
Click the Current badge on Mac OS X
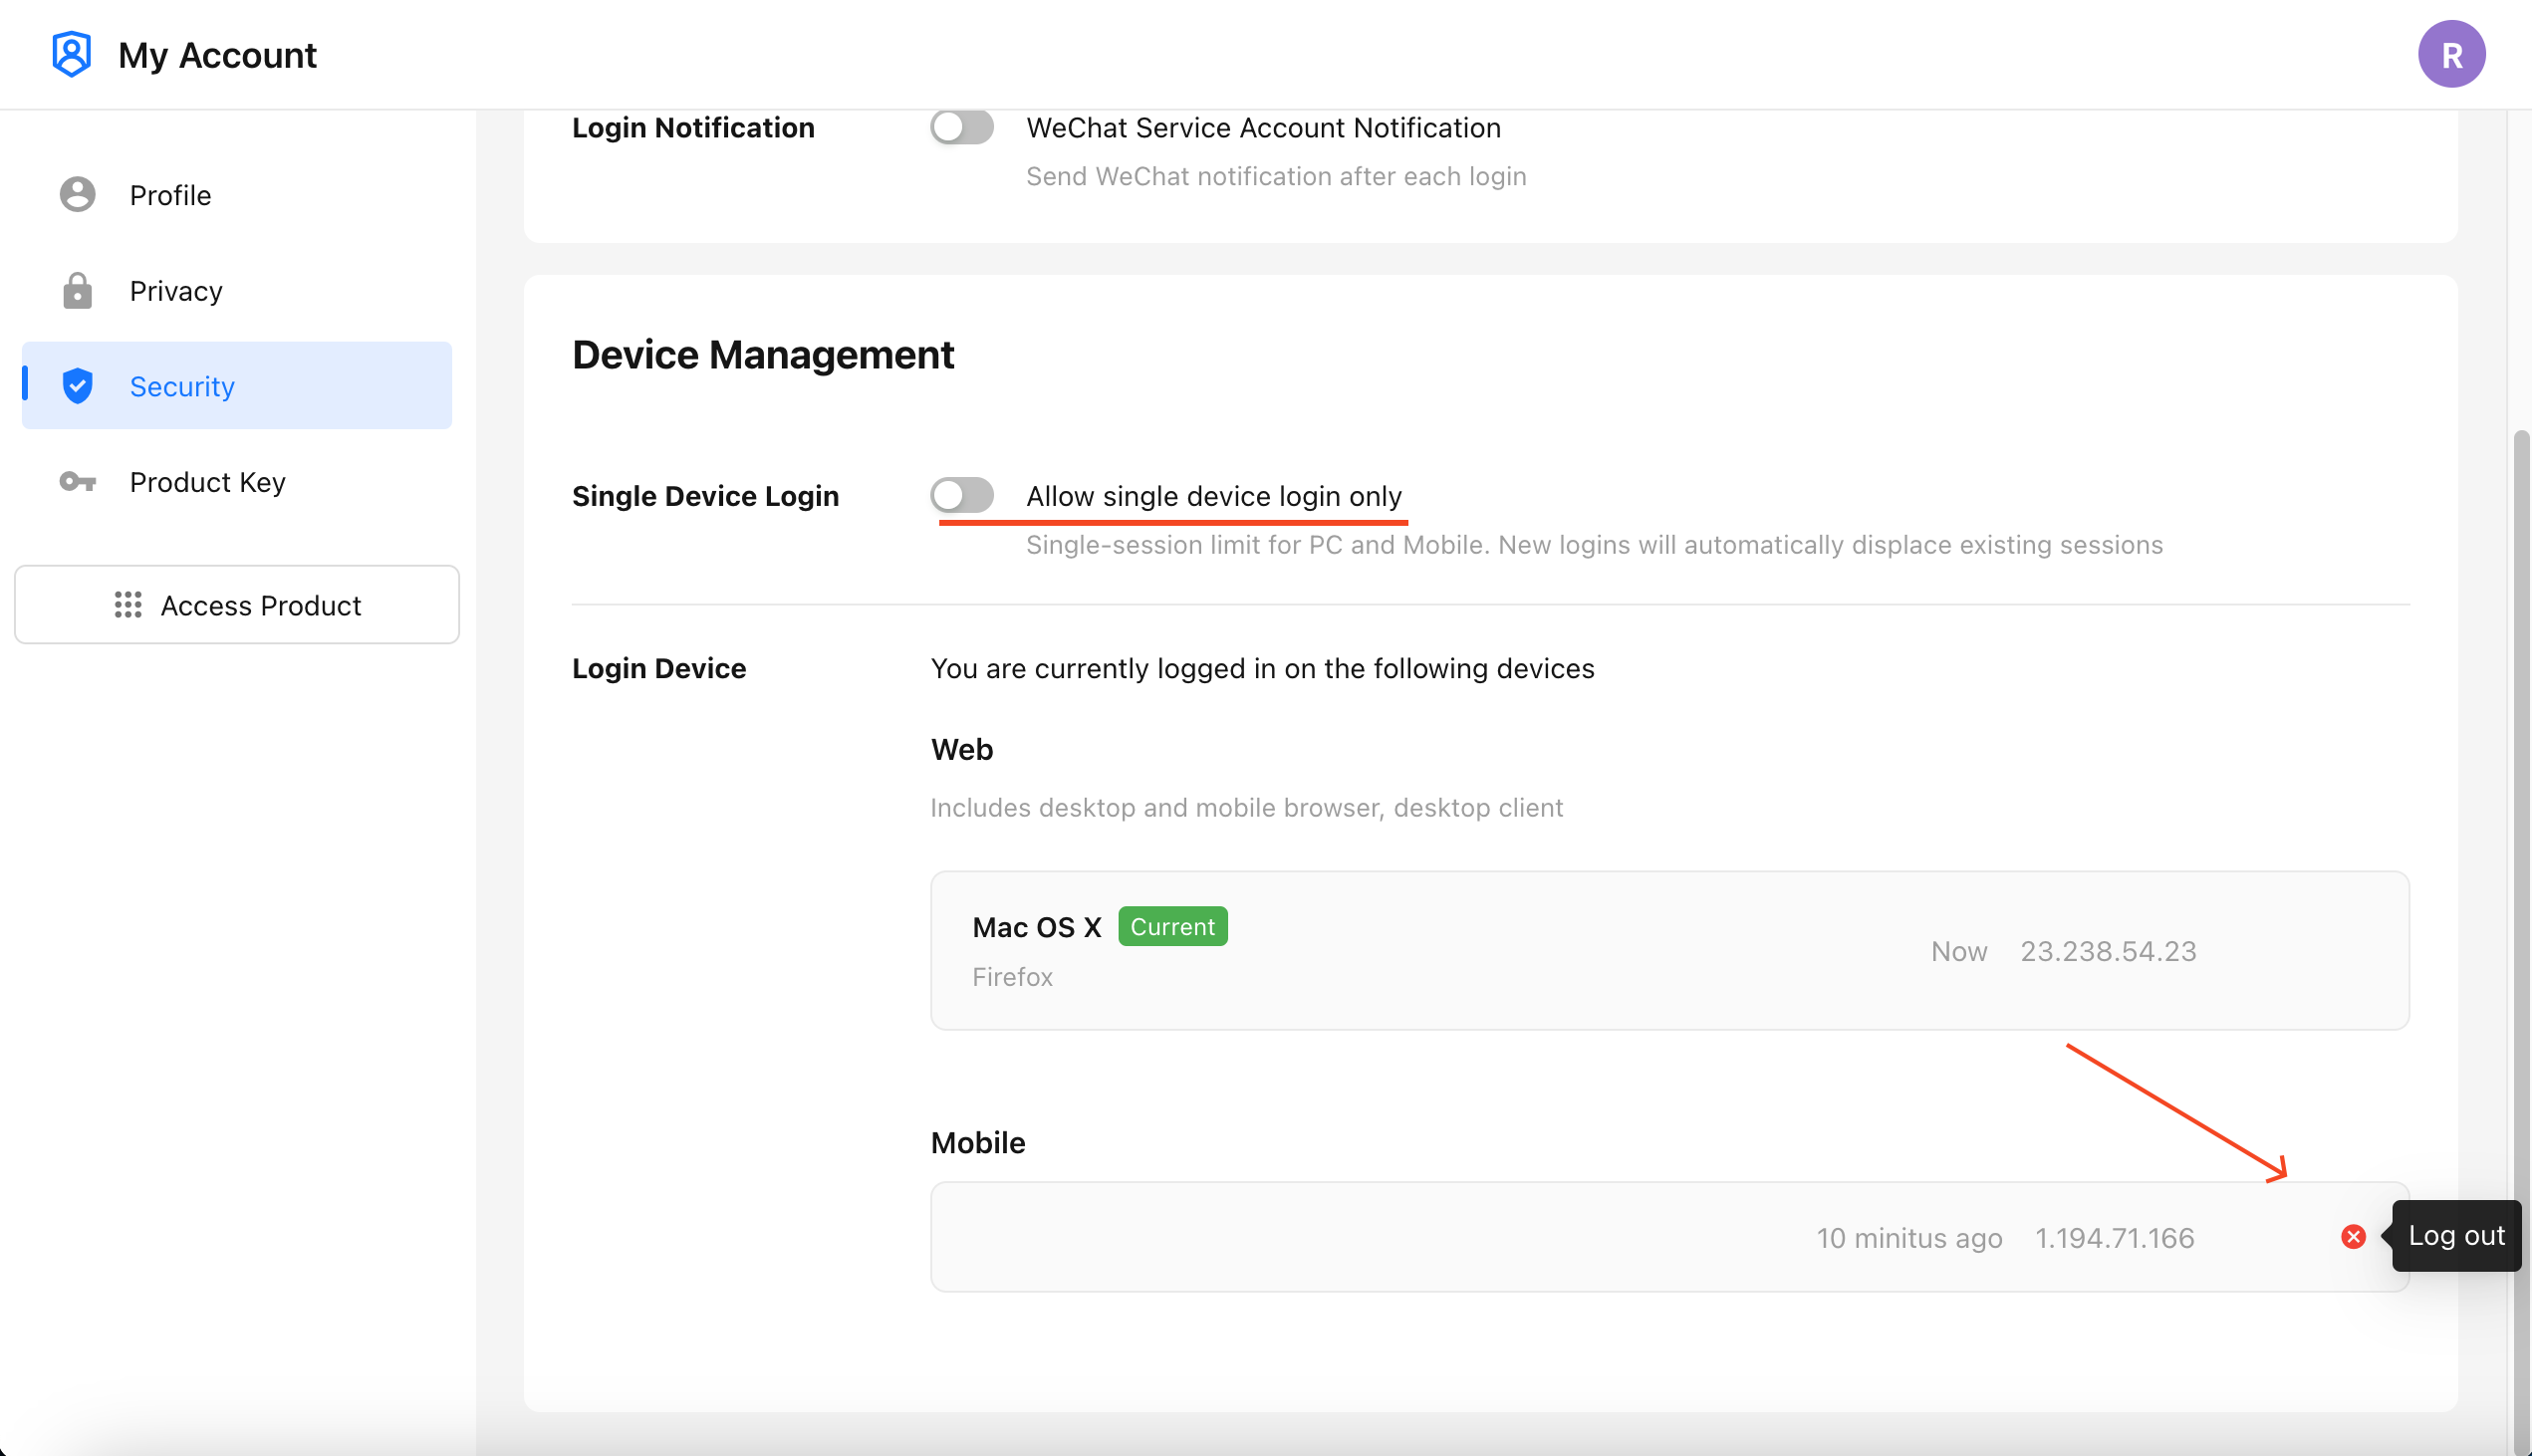tap(1172, 926)
